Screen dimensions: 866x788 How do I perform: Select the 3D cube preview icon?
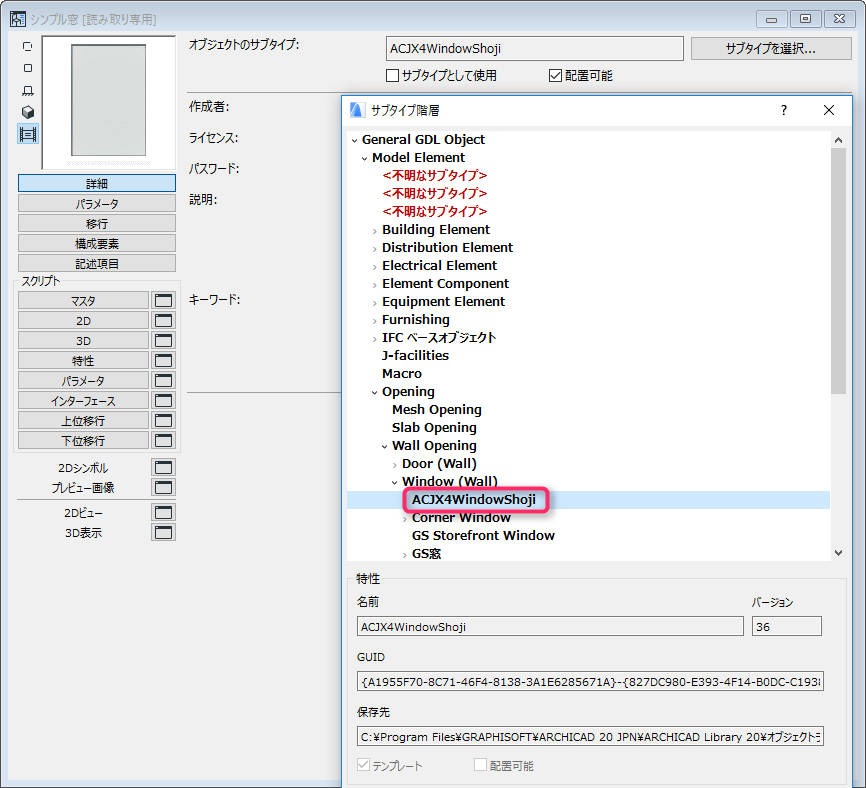pos(28,112)
